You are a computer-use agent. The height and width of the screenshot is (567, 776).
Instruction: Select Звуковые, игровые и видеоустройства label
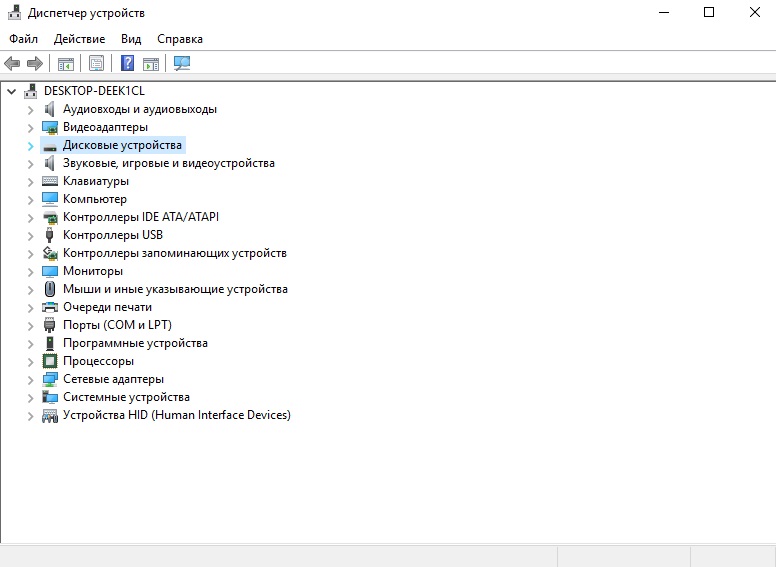click(168, 163)
